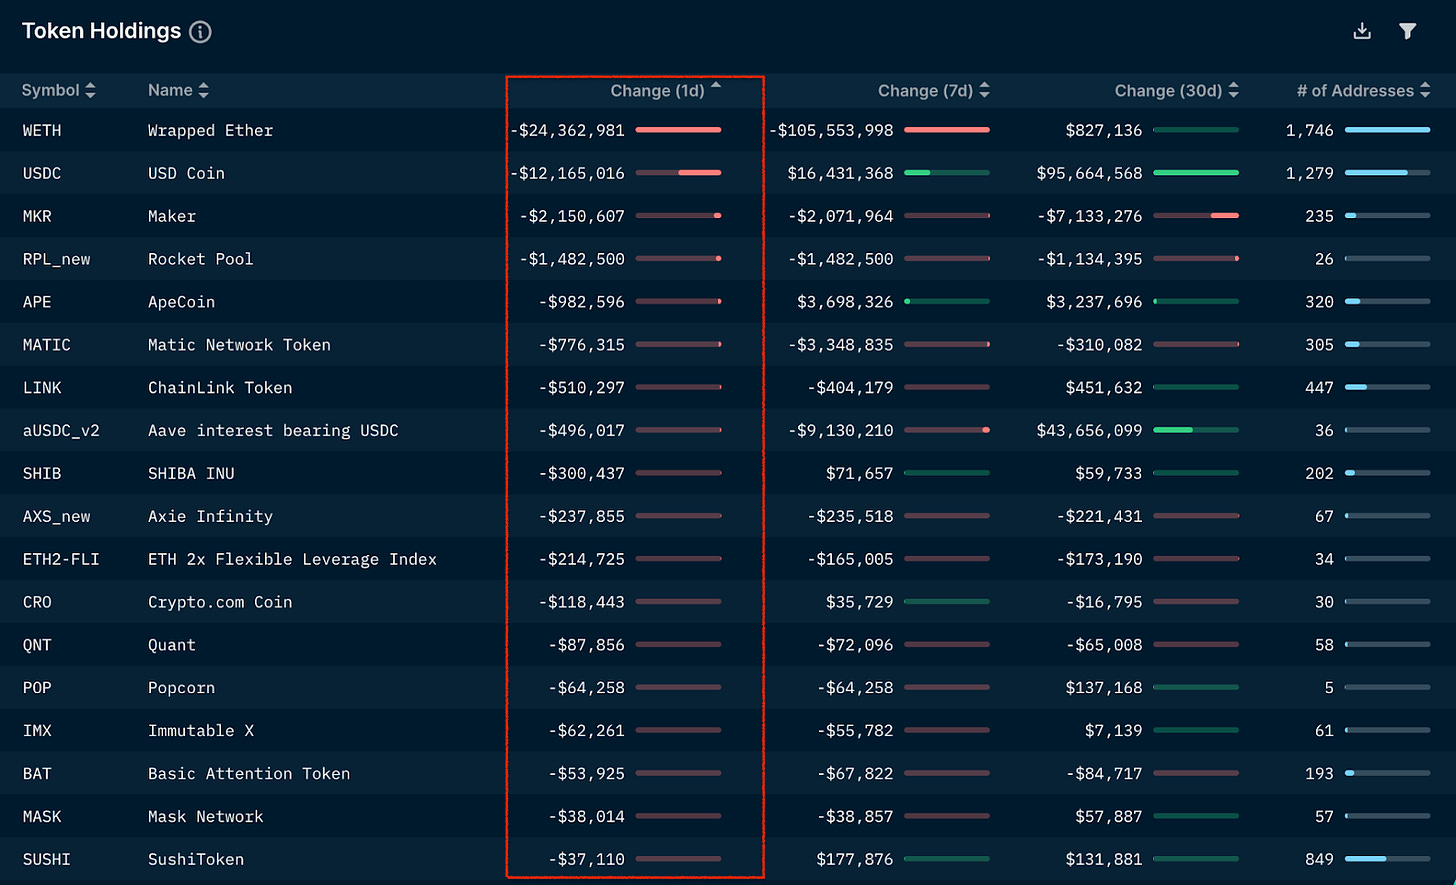This screenshot has width=1456, height=885.
Task: Sort by Change (7d) column header
Action: 934,90
